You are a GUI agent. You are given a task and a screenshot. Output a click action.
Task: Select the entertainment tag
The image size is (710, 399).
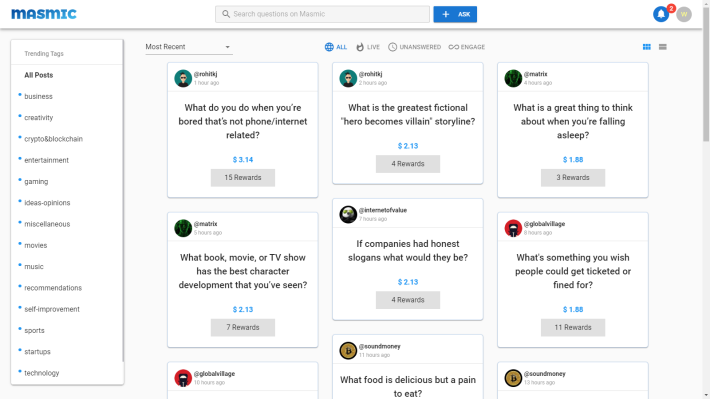46,160
